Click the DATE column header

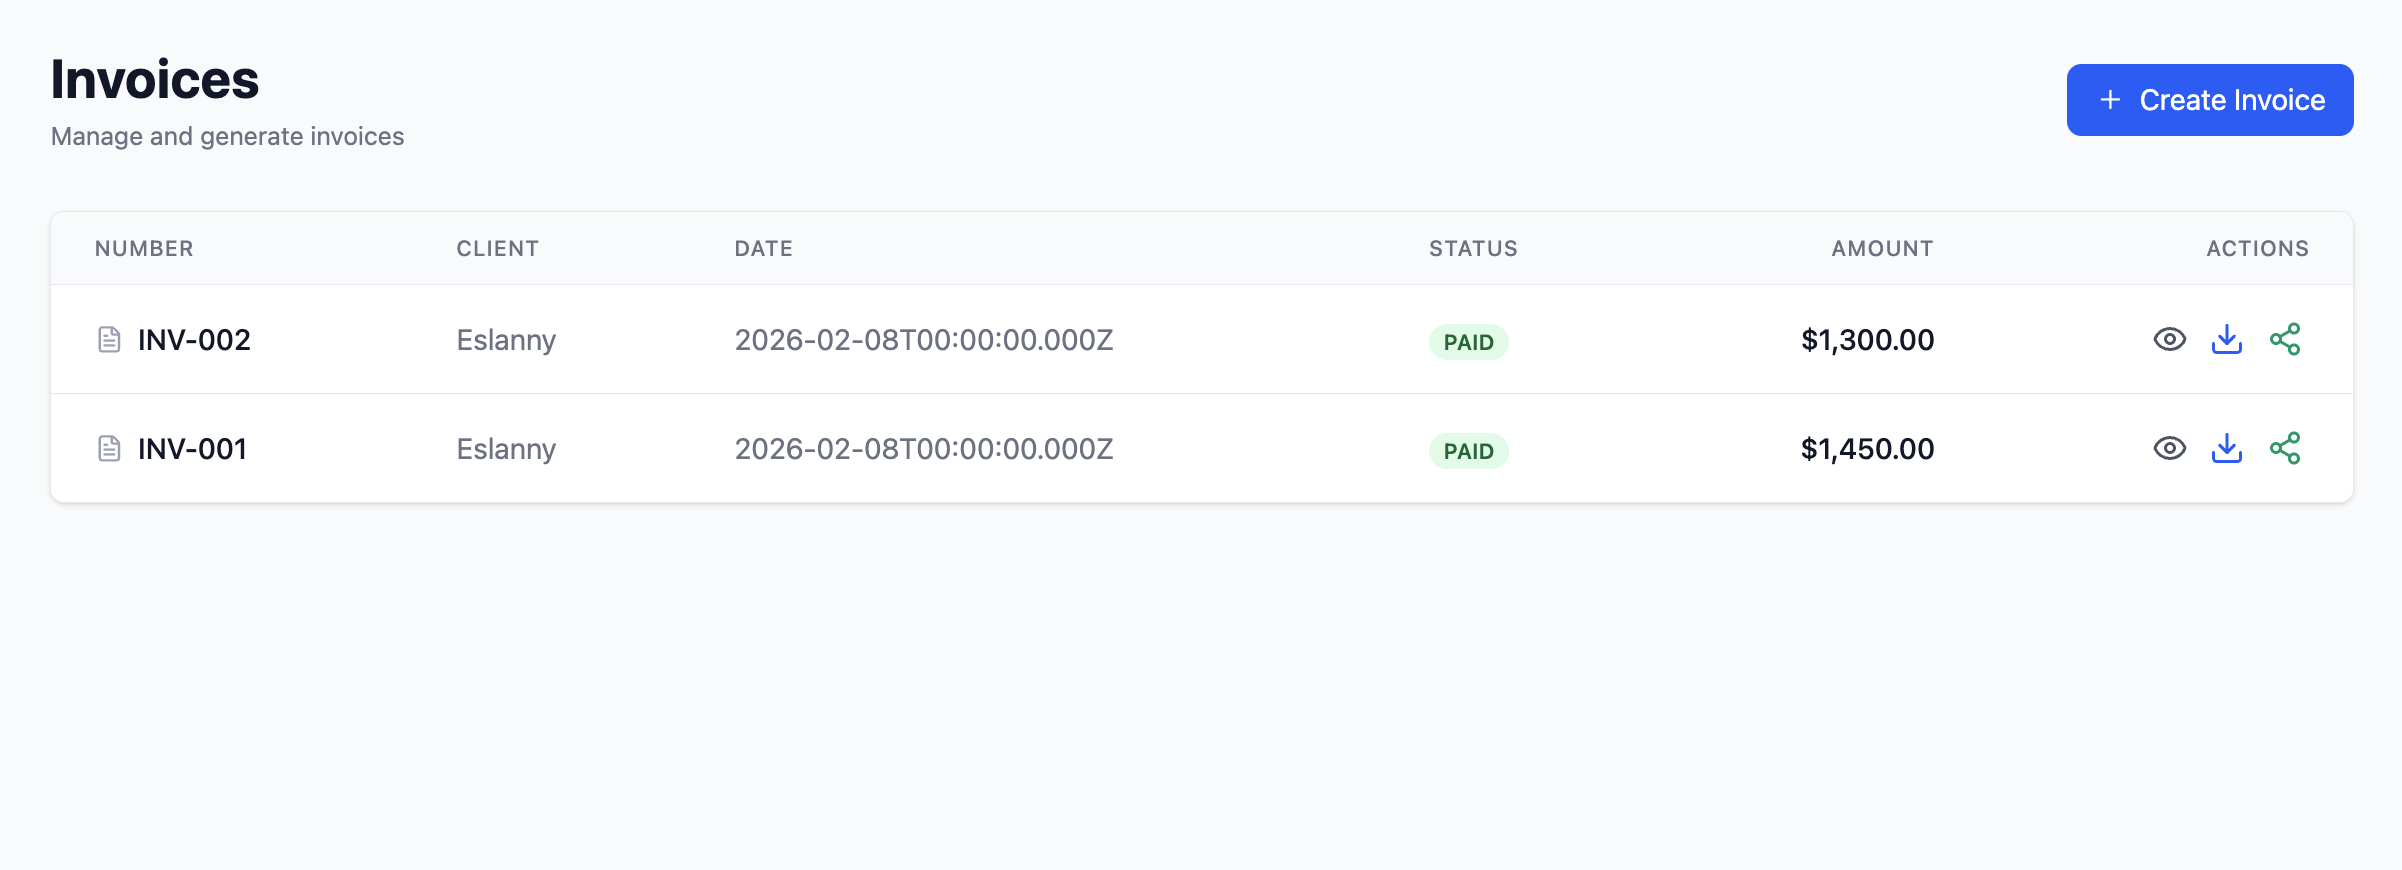pos(763,248)
